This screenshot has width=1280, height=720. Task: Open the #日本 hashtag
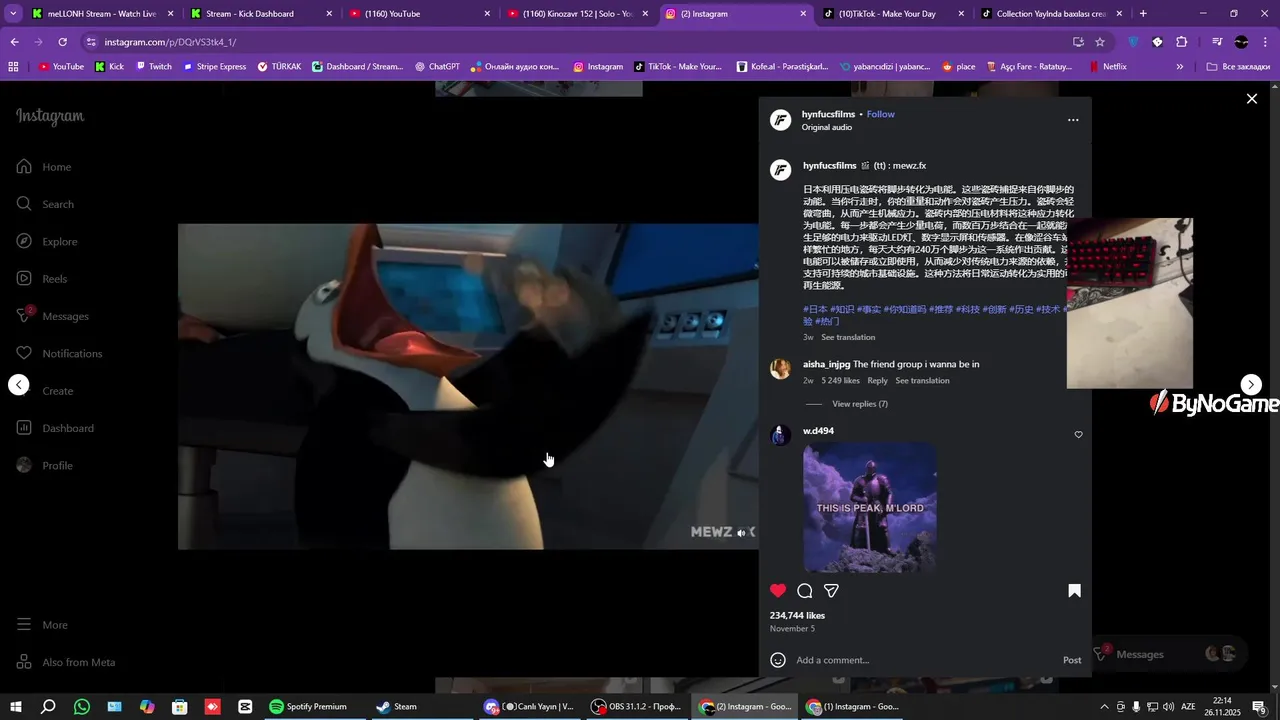coord(815,310)
